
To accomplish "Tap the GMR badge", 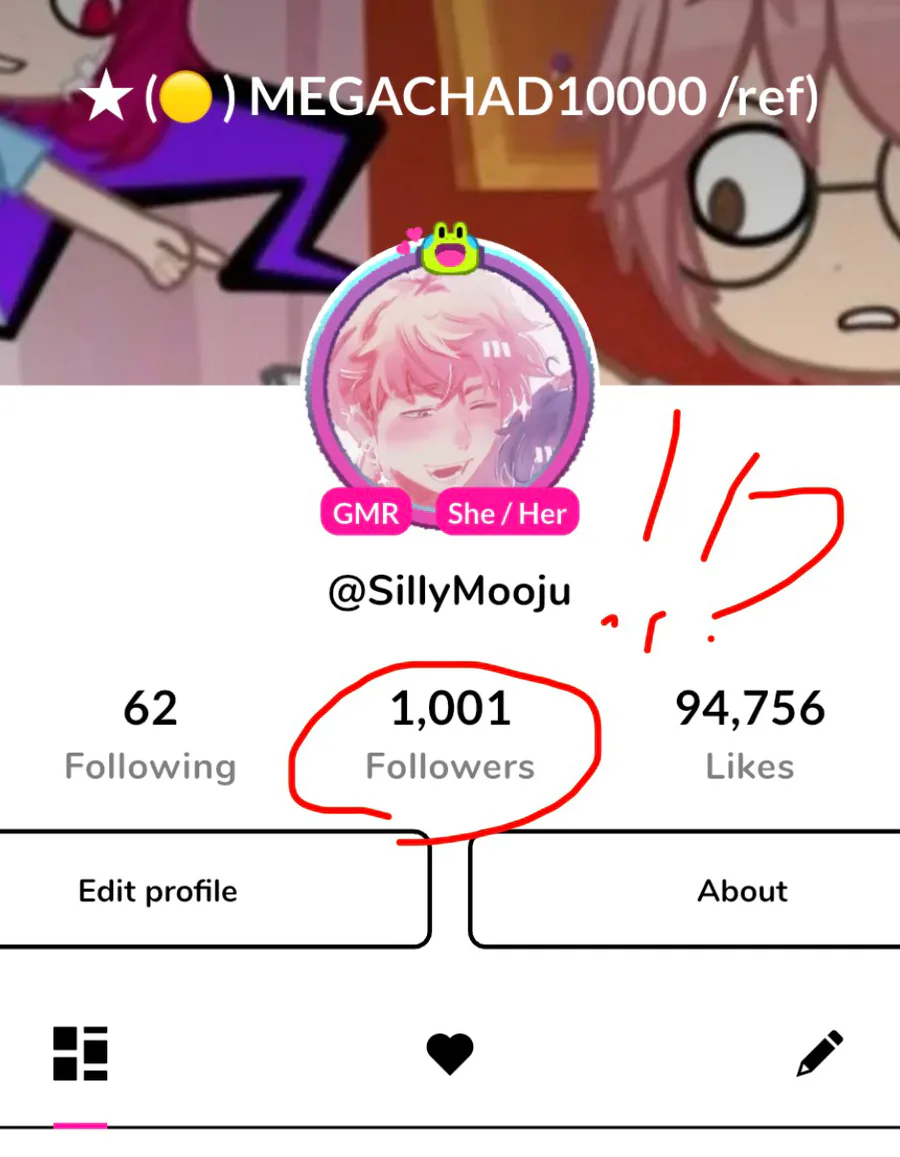I will click(365, 513).
